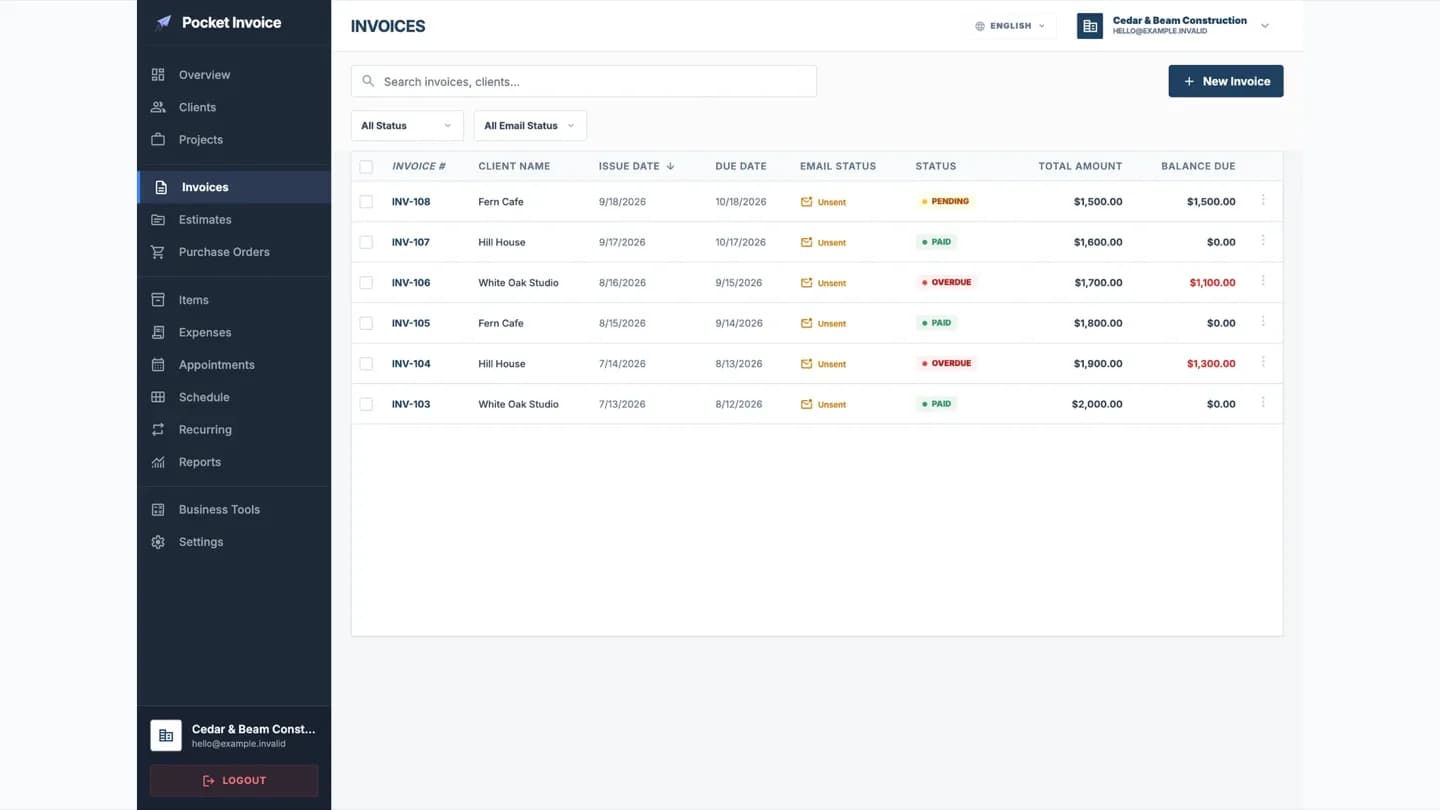Open the row actions menu for INV-108
Viewport: 1440px width, 810px height.
coord(1263,201)
